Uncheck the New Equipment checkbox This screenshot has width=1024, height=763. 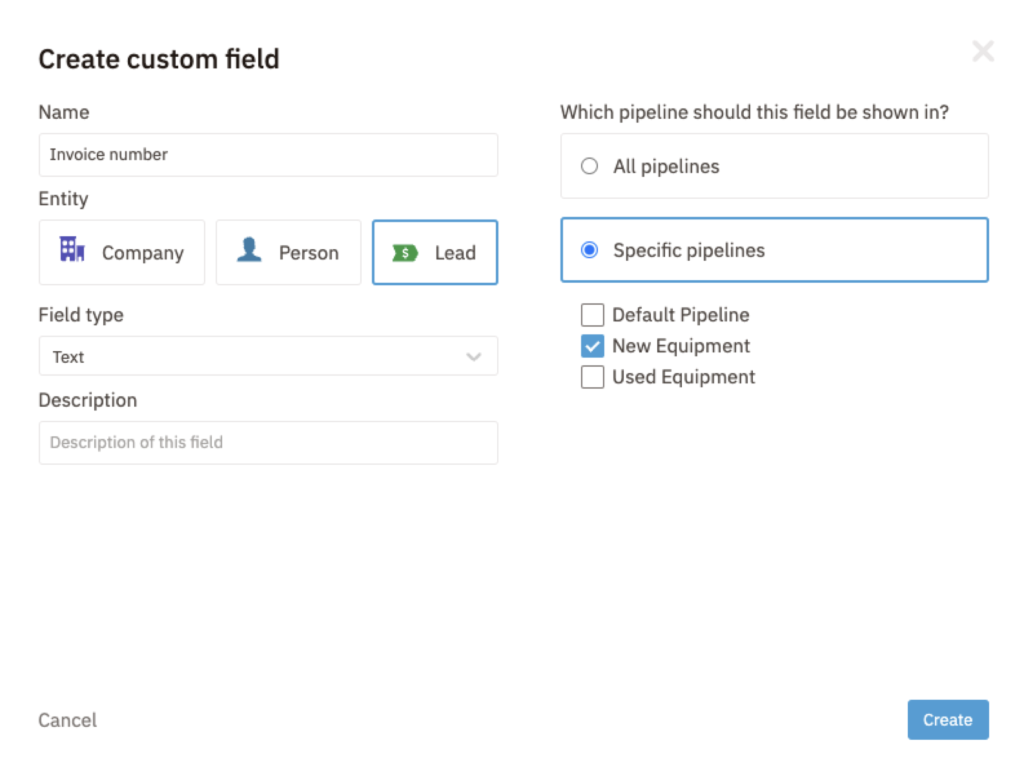coord(593,346)
